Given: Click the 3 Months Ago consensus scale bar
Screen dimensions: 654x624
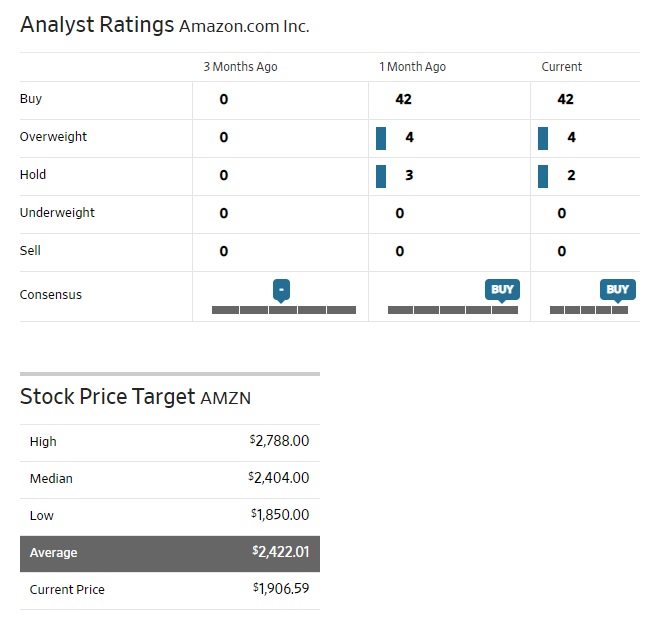Looking at the screenshot, I should (283, 310).
